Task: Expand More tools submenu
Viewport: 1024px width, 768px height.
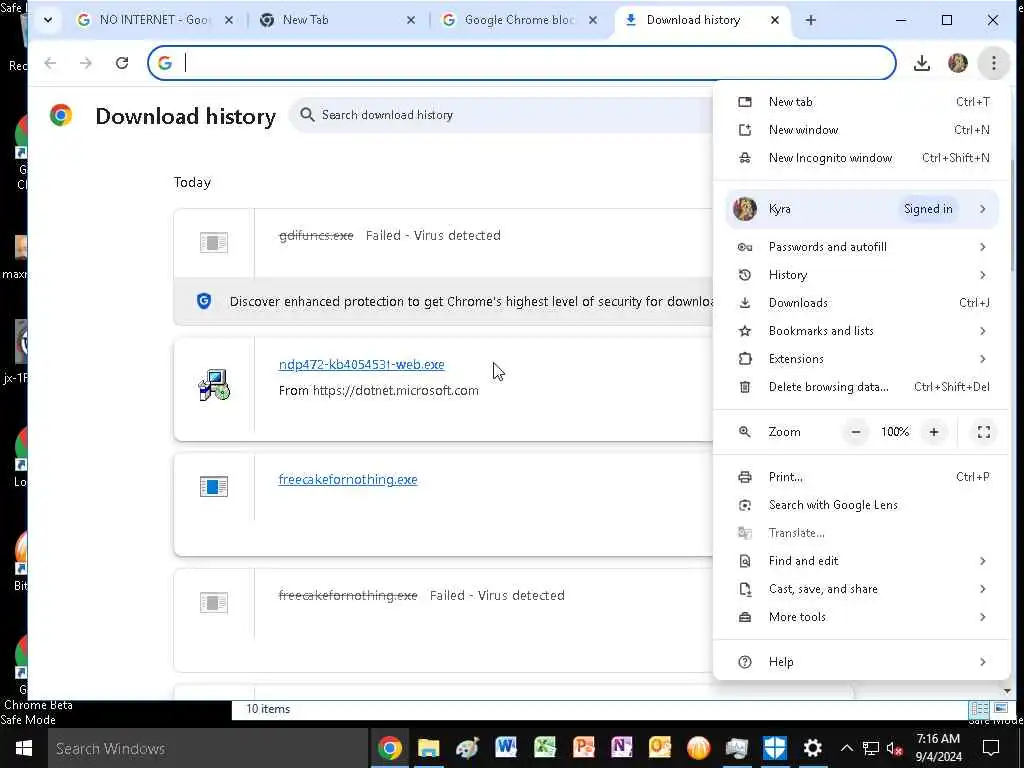Action: tap(862, 617)
